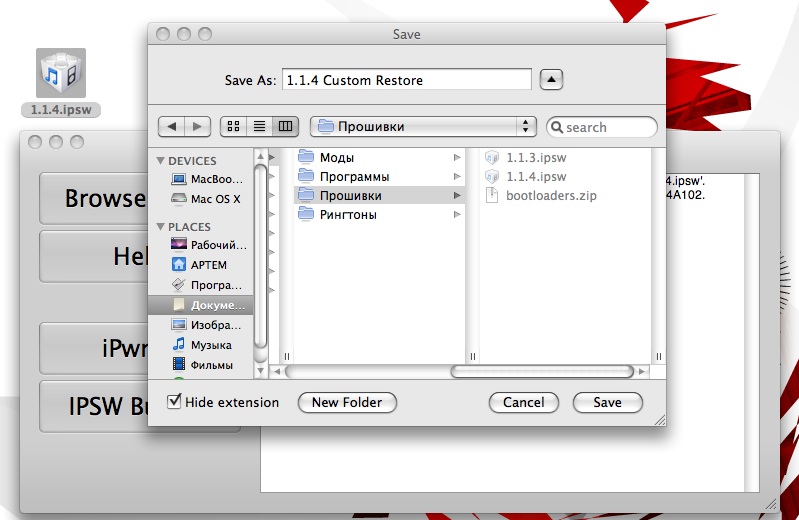Viewport: 799px width, 520px height.
Task: Click the Hel… button in background window
Action: click(94, 256)
